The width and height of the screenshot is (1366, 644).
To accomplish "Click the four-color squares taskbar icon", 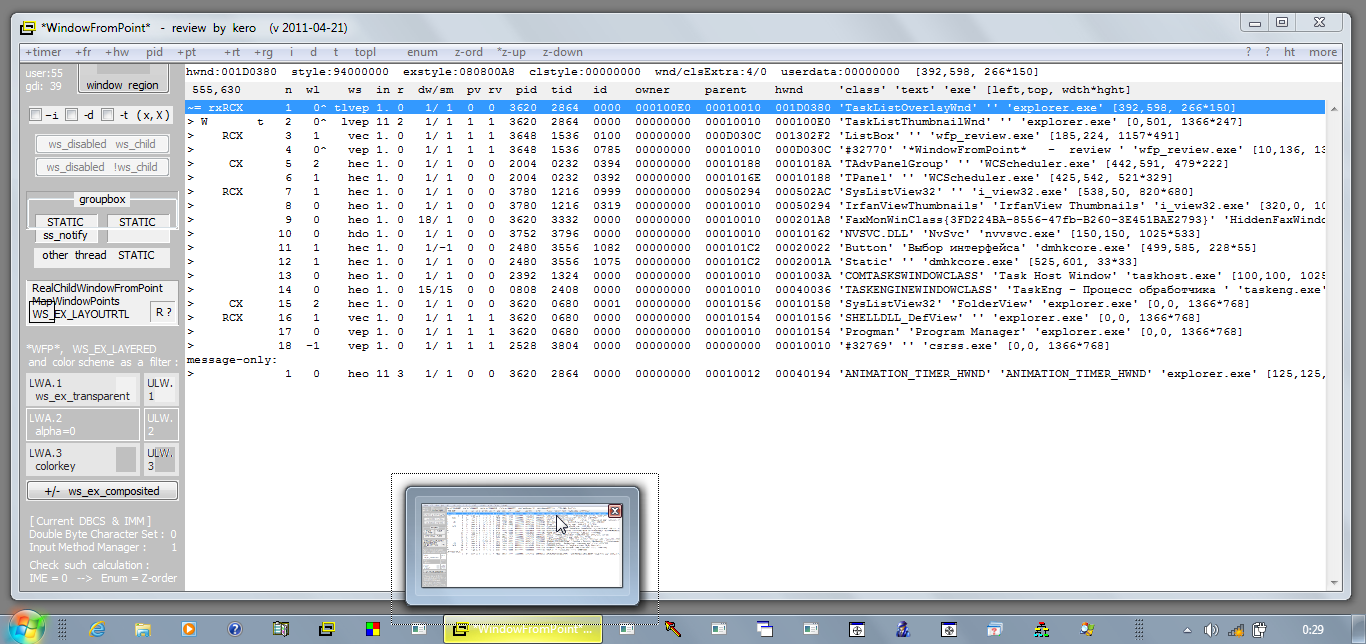I will [372, 629].
